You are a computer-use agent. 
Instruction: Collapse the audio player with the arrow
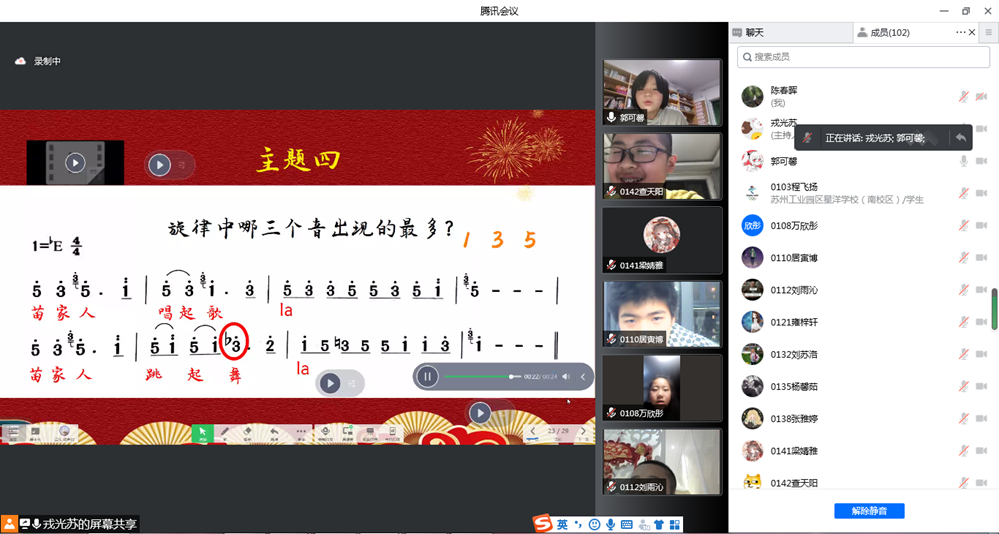pyautogui.click(x=583, y=377)
